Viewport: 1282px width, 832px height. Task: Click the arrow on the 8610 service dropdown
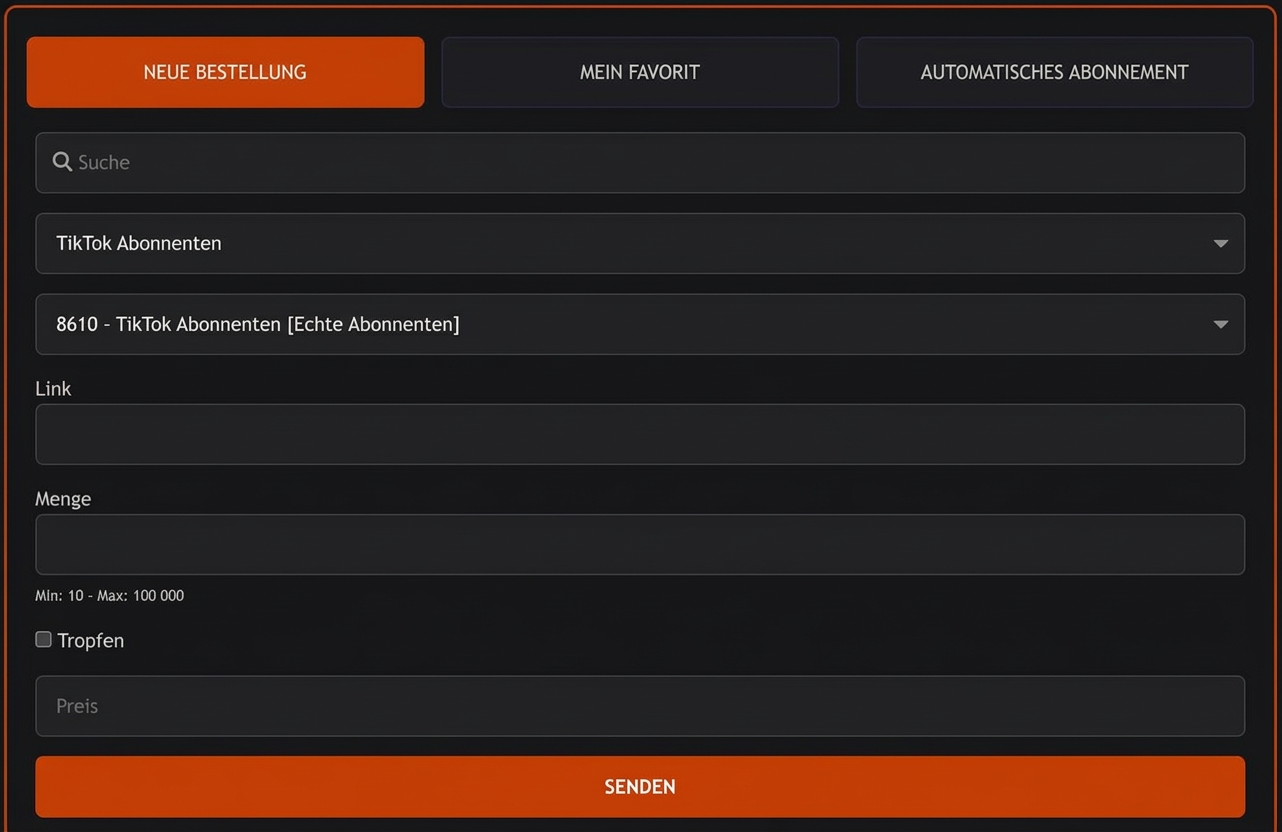pyautogui.click(x=1220, y=324)
